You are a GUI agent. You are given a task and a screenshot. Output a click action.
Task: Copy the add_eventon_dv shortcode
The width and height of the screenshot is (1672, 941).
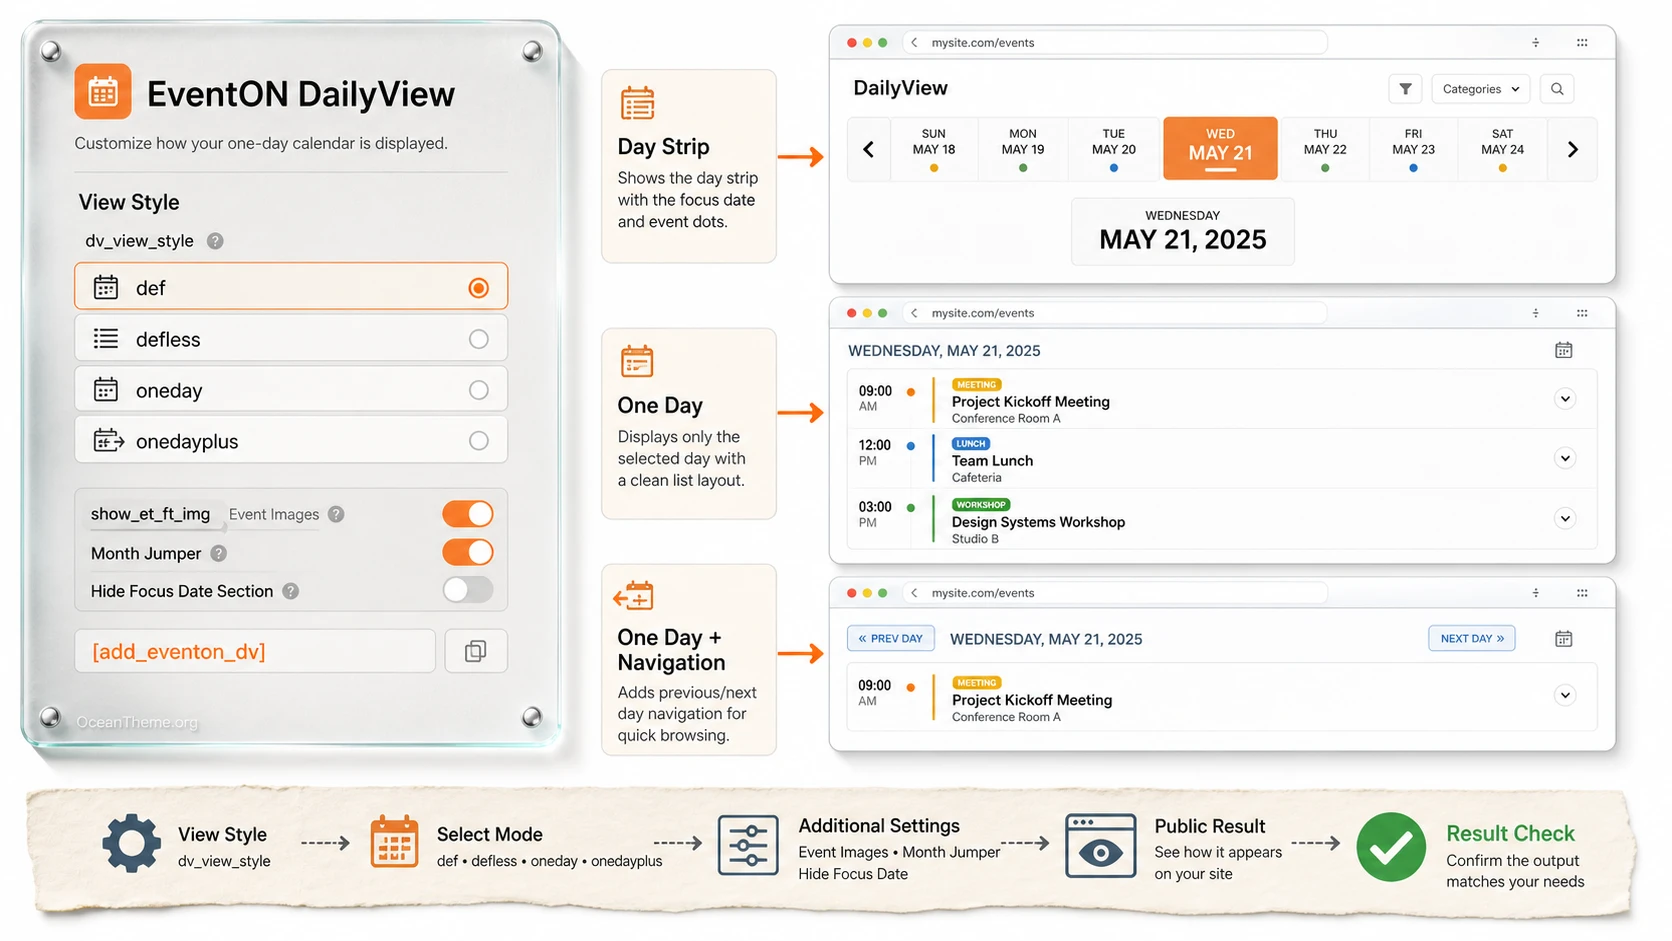coord(476,651)
